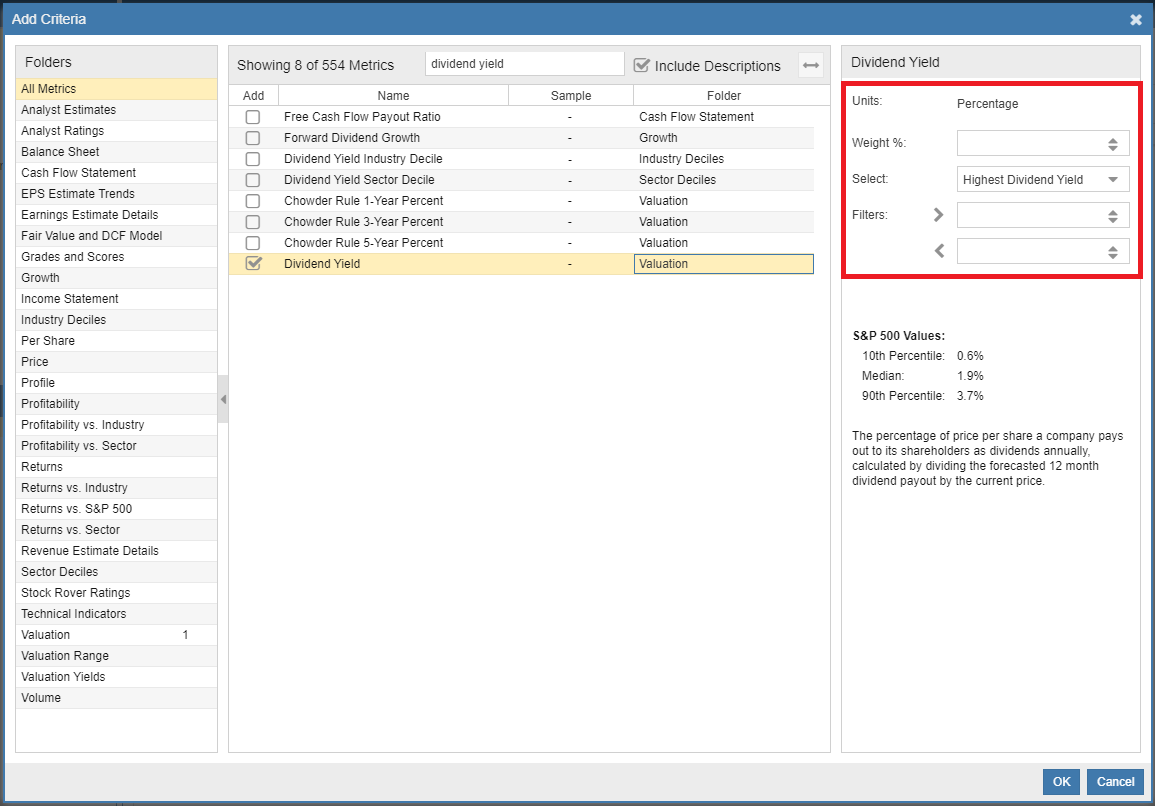Enable the Chowder Rule 5-Year Percent checkbox

(x=253, y=243)
